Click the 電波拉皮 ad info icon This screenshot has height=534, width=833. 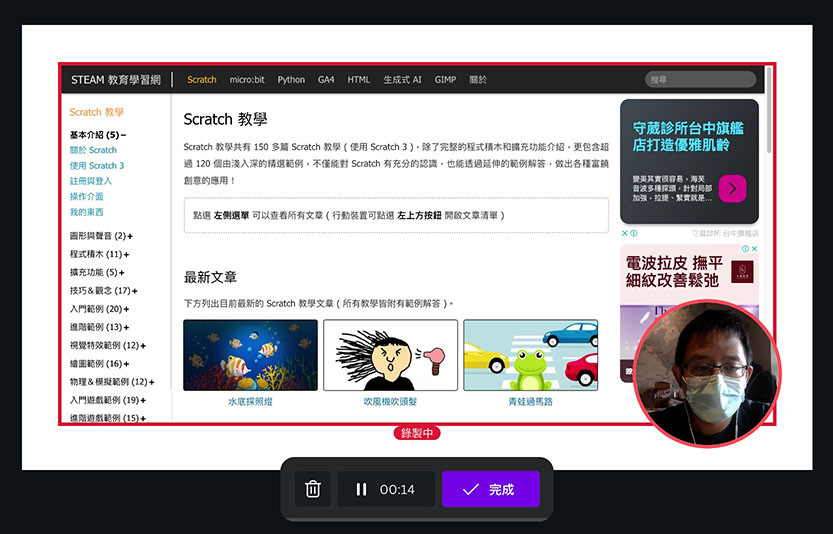[x=745, y=249]
